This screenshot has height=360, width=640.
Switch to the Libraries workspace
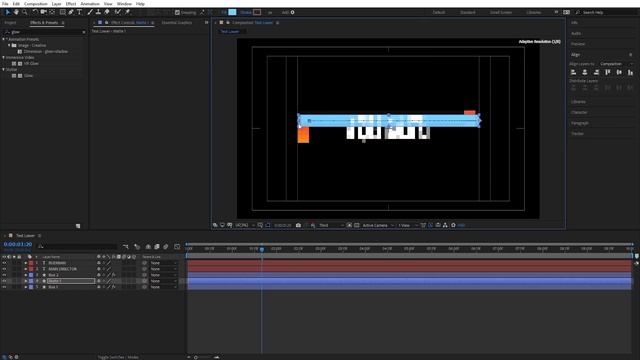click(x=533, y=13)
